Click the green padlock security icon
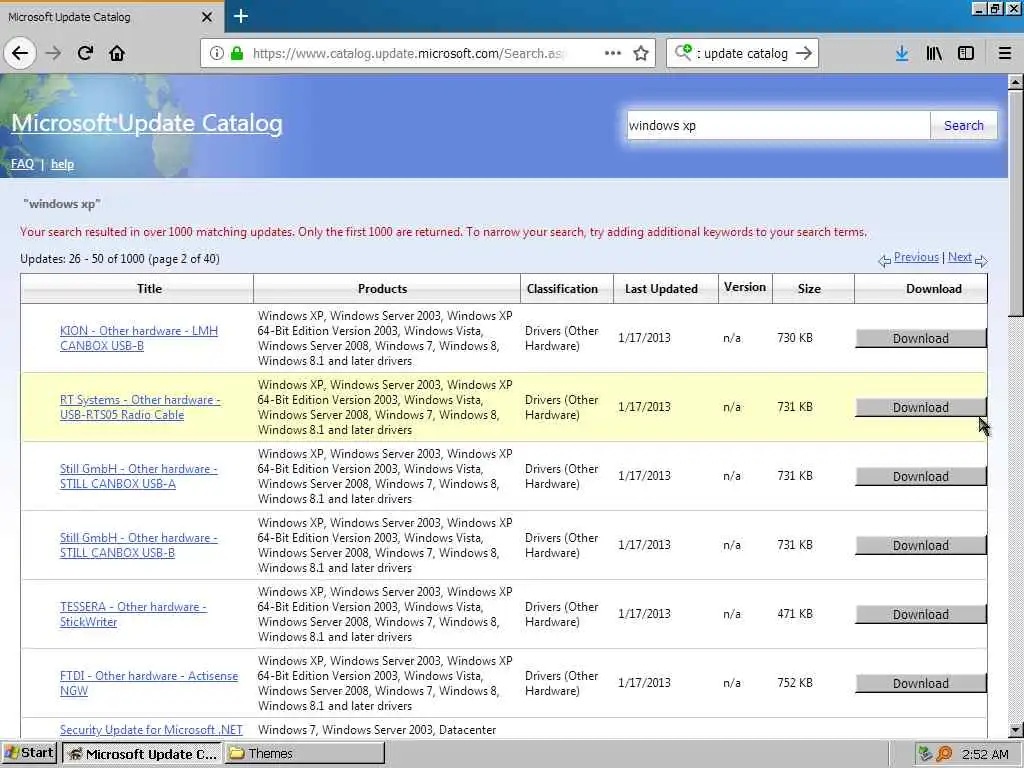The height and width of the screenshot is (768, 1024). tap(237, 54)
